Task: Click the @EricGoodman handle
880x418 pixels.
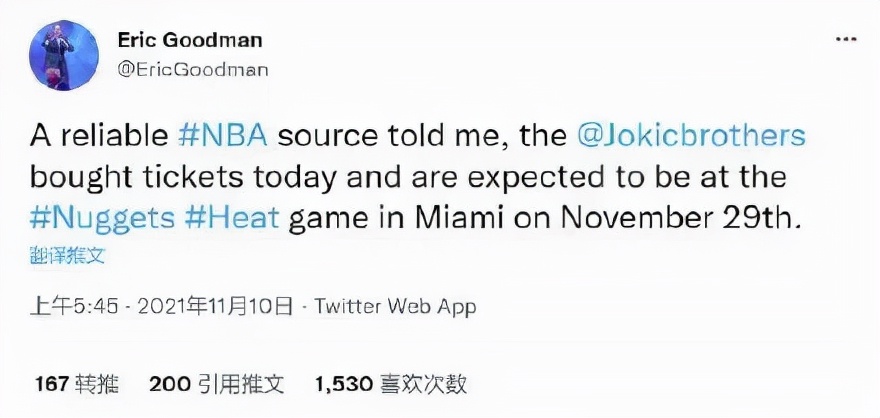Action: coord(194,71)
